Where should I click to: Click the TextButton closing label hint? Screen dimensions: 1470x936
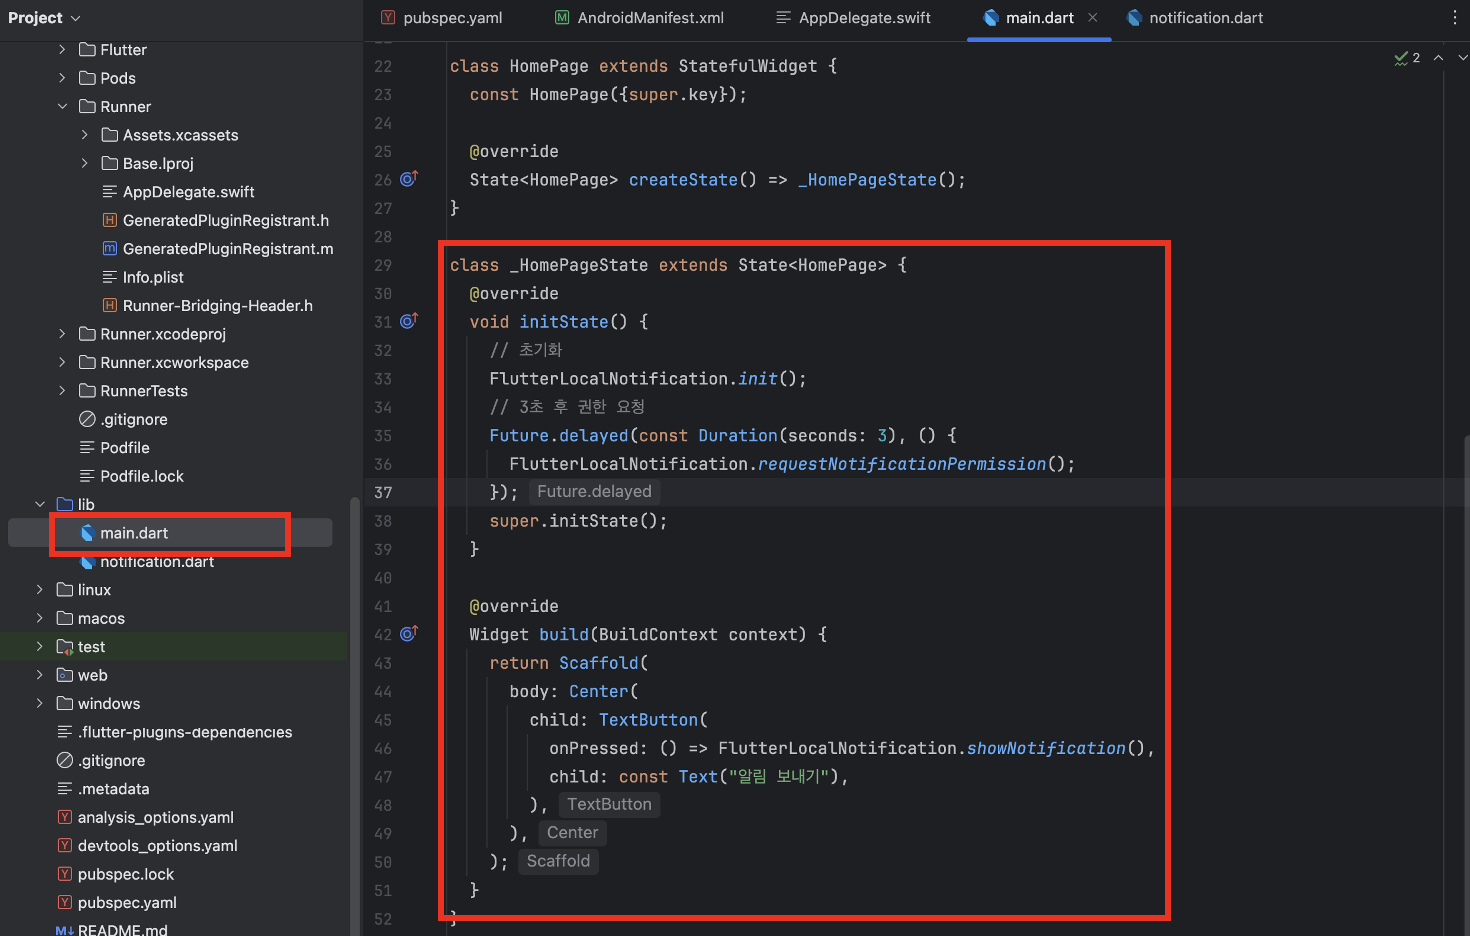click(609, 804)
